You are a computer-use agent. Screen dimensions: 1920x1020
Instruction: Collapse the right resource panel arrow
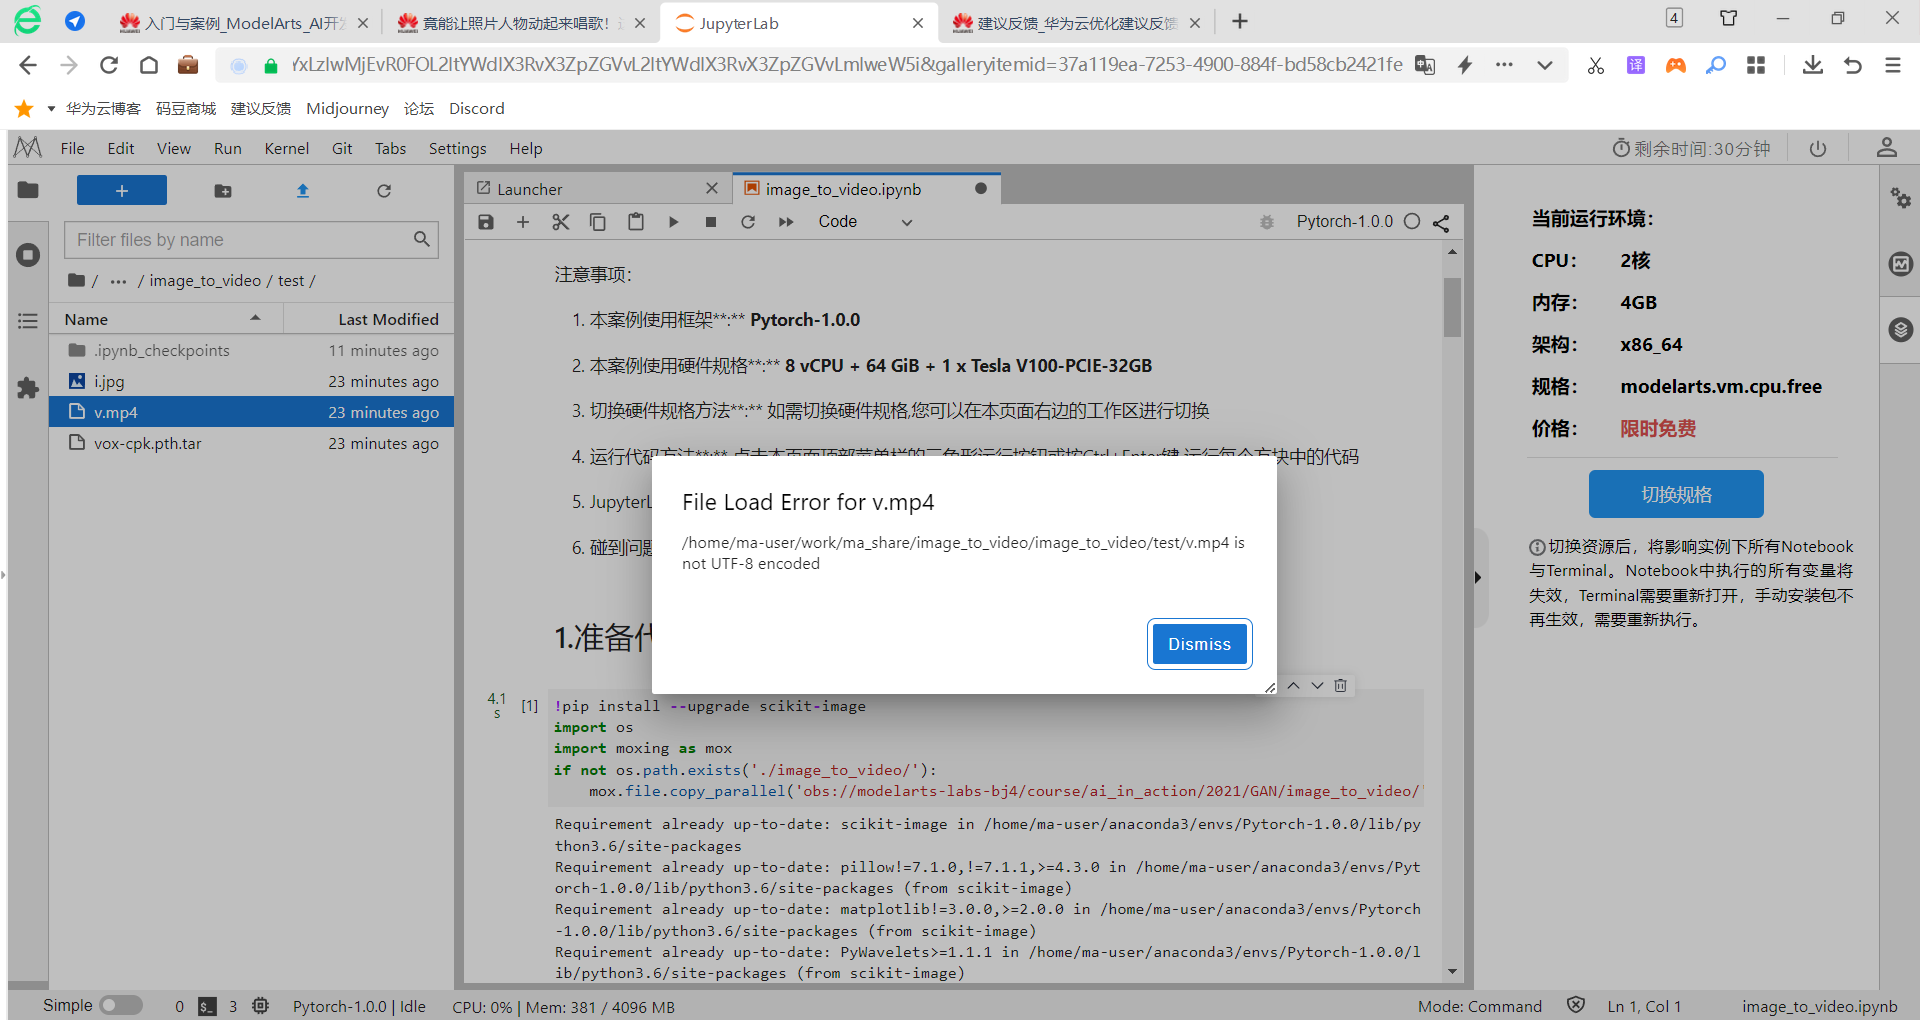1478,577
